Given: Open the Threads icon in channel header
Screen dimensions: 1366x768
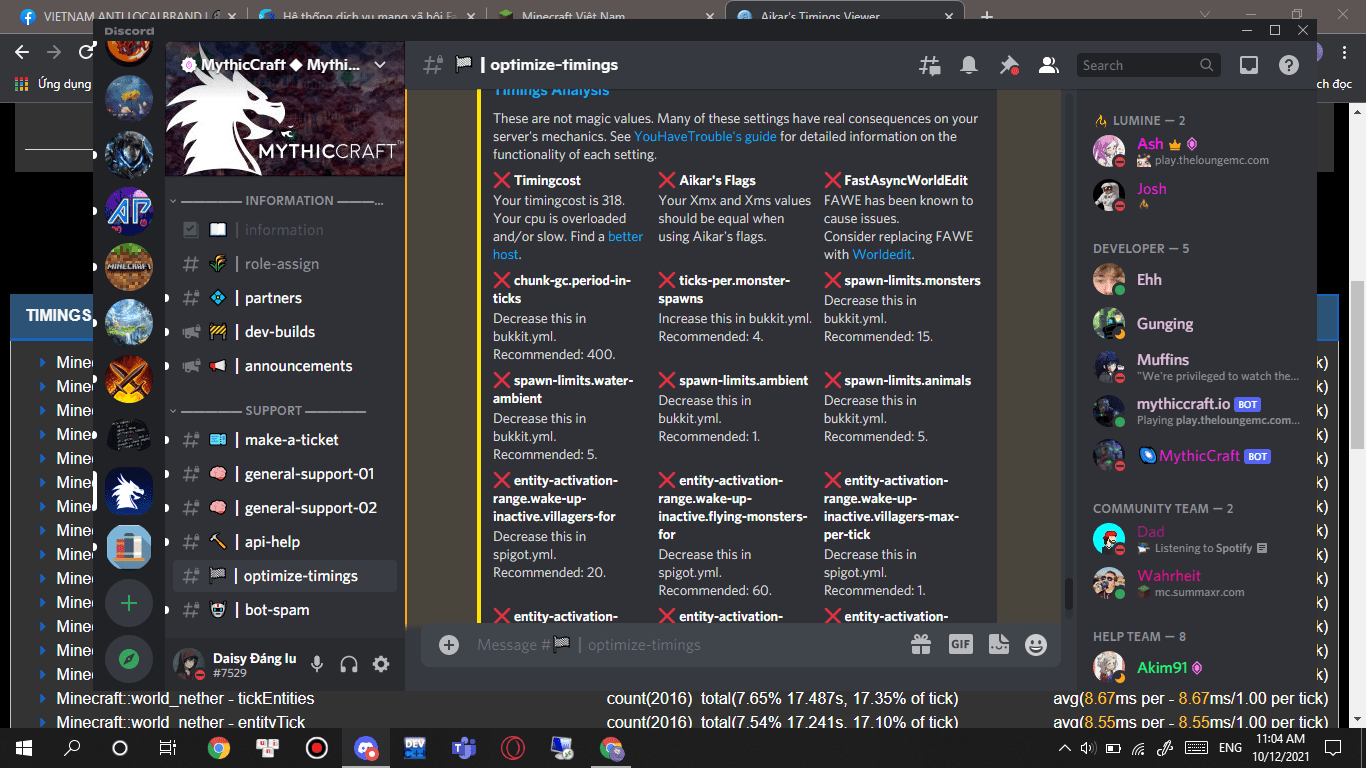Looking at the screenshot, I should click(x=929, y=65).
